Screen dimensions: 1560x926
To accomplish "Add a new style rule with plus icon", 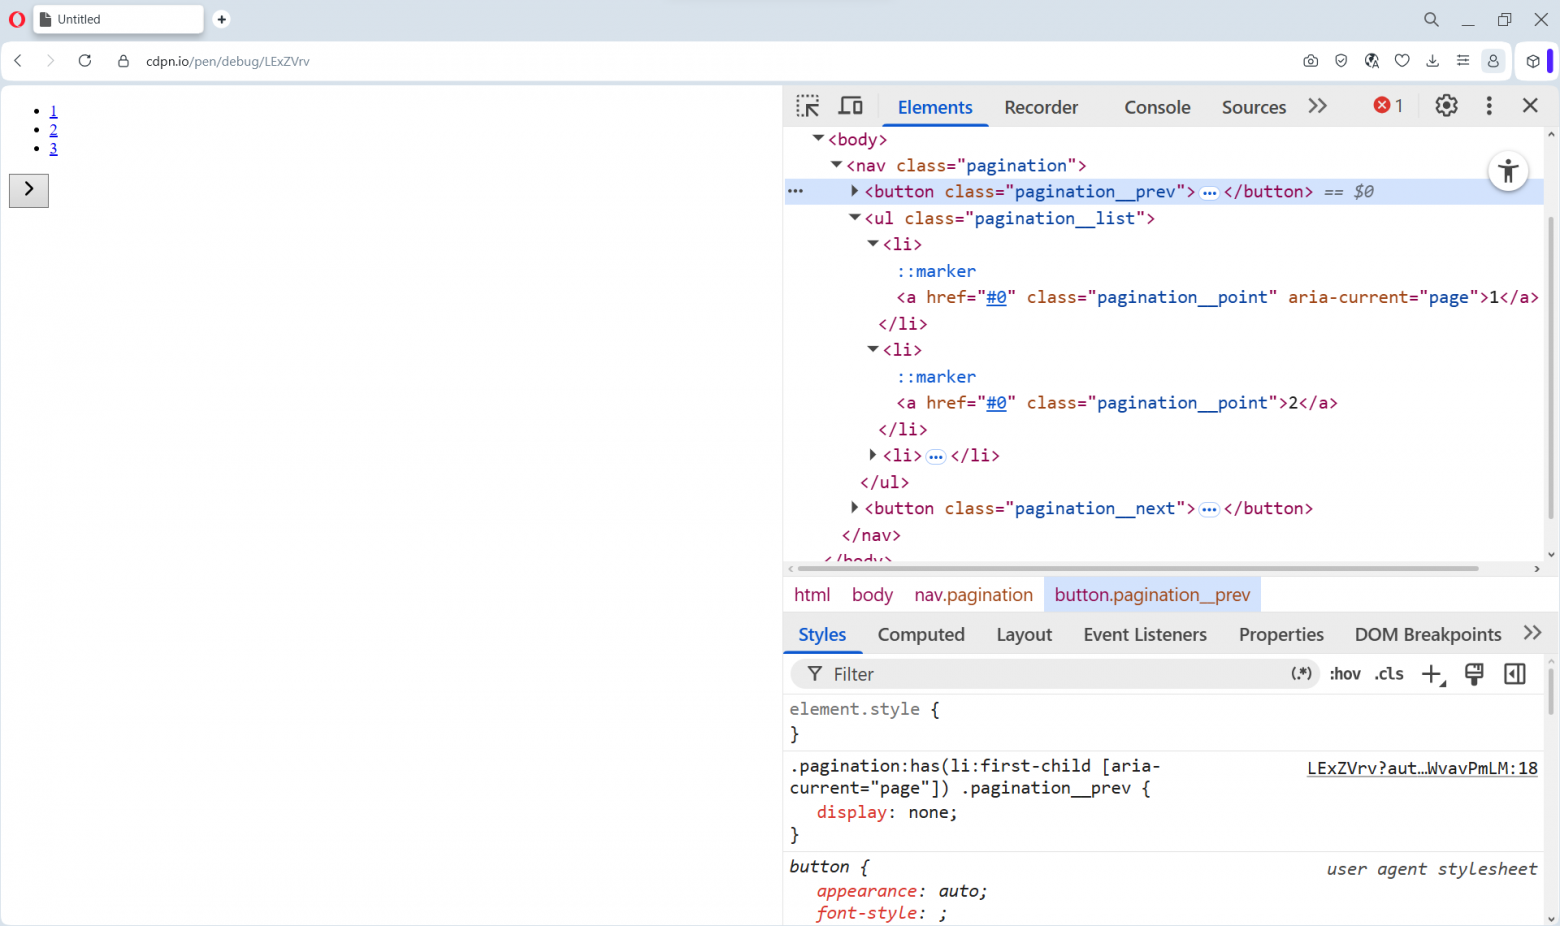I will tap(1433, 675).
